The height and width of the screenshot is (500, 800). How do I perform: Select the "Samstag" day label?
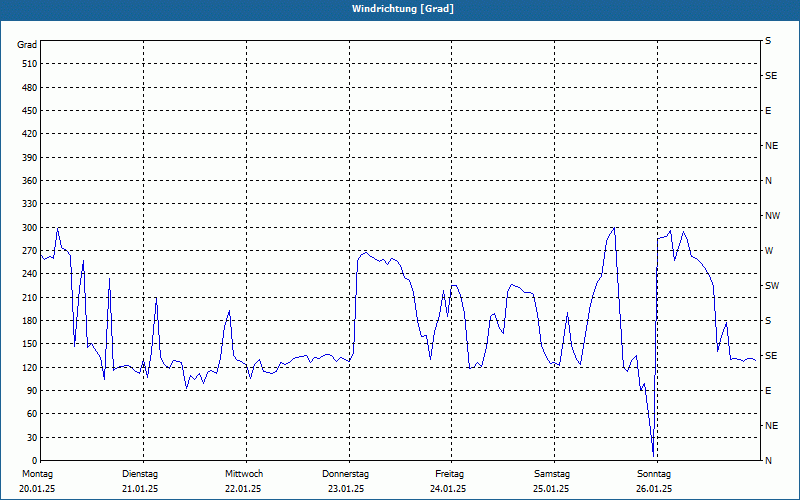(x=552, y=474)
